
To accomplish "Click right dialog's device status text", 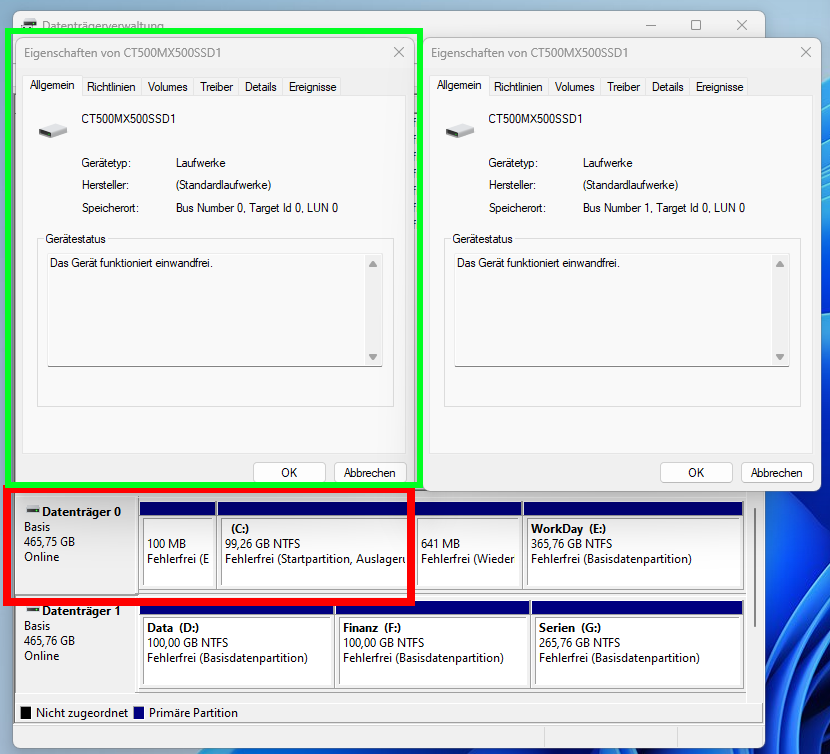I will [538, 263].
